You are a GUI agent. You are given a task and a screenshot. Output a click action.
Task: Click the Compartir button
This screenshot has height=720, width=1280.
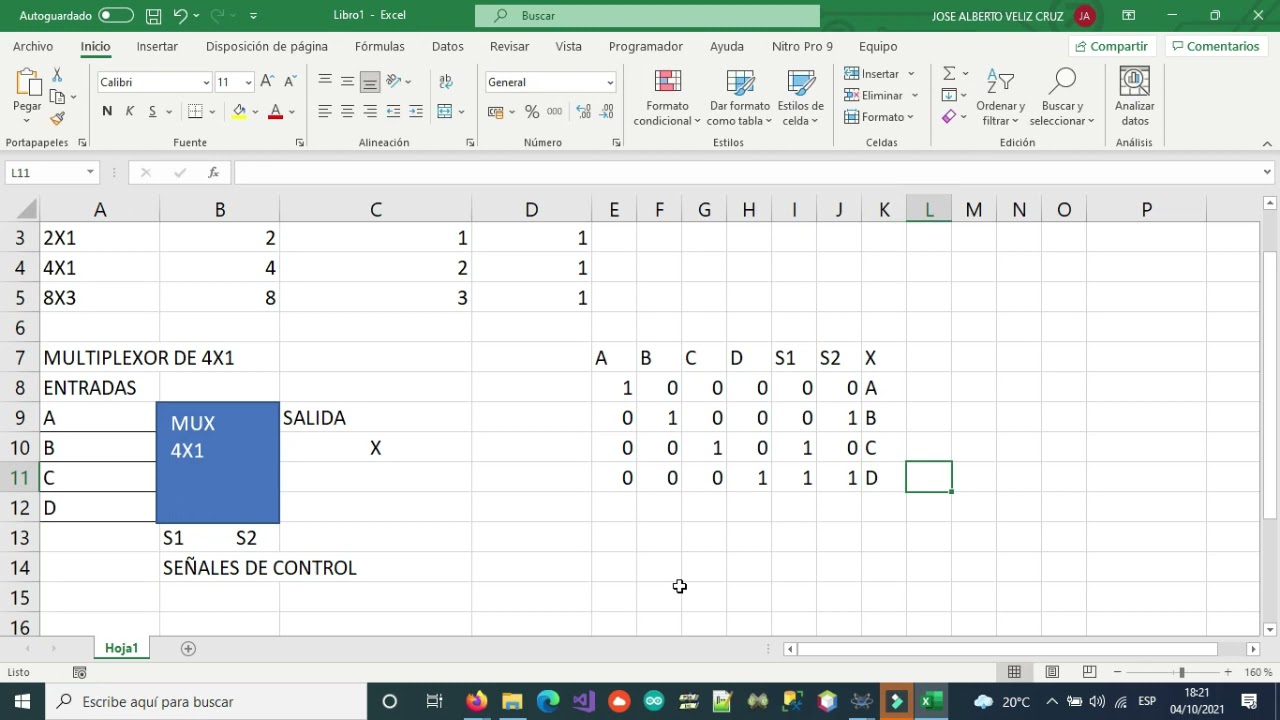[1110, 46]
